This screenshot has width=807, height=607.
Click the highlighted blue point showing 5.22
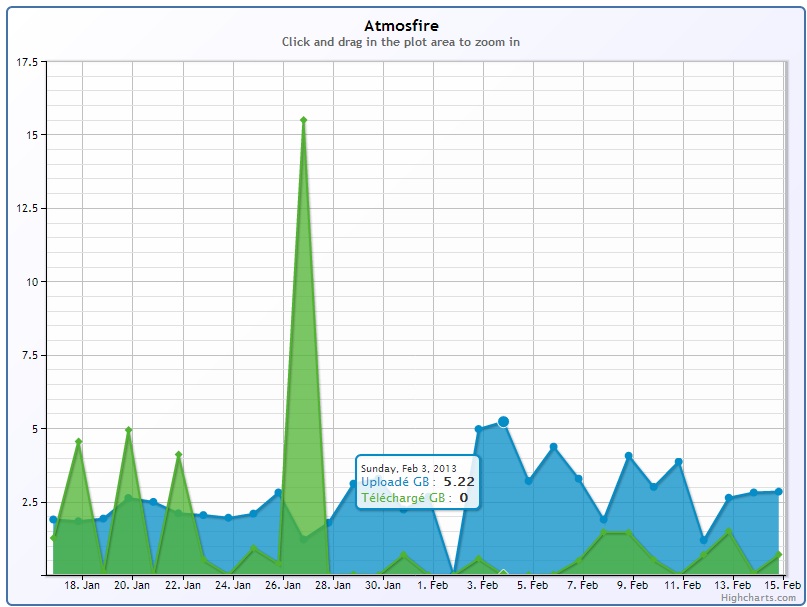pos(504,422)
